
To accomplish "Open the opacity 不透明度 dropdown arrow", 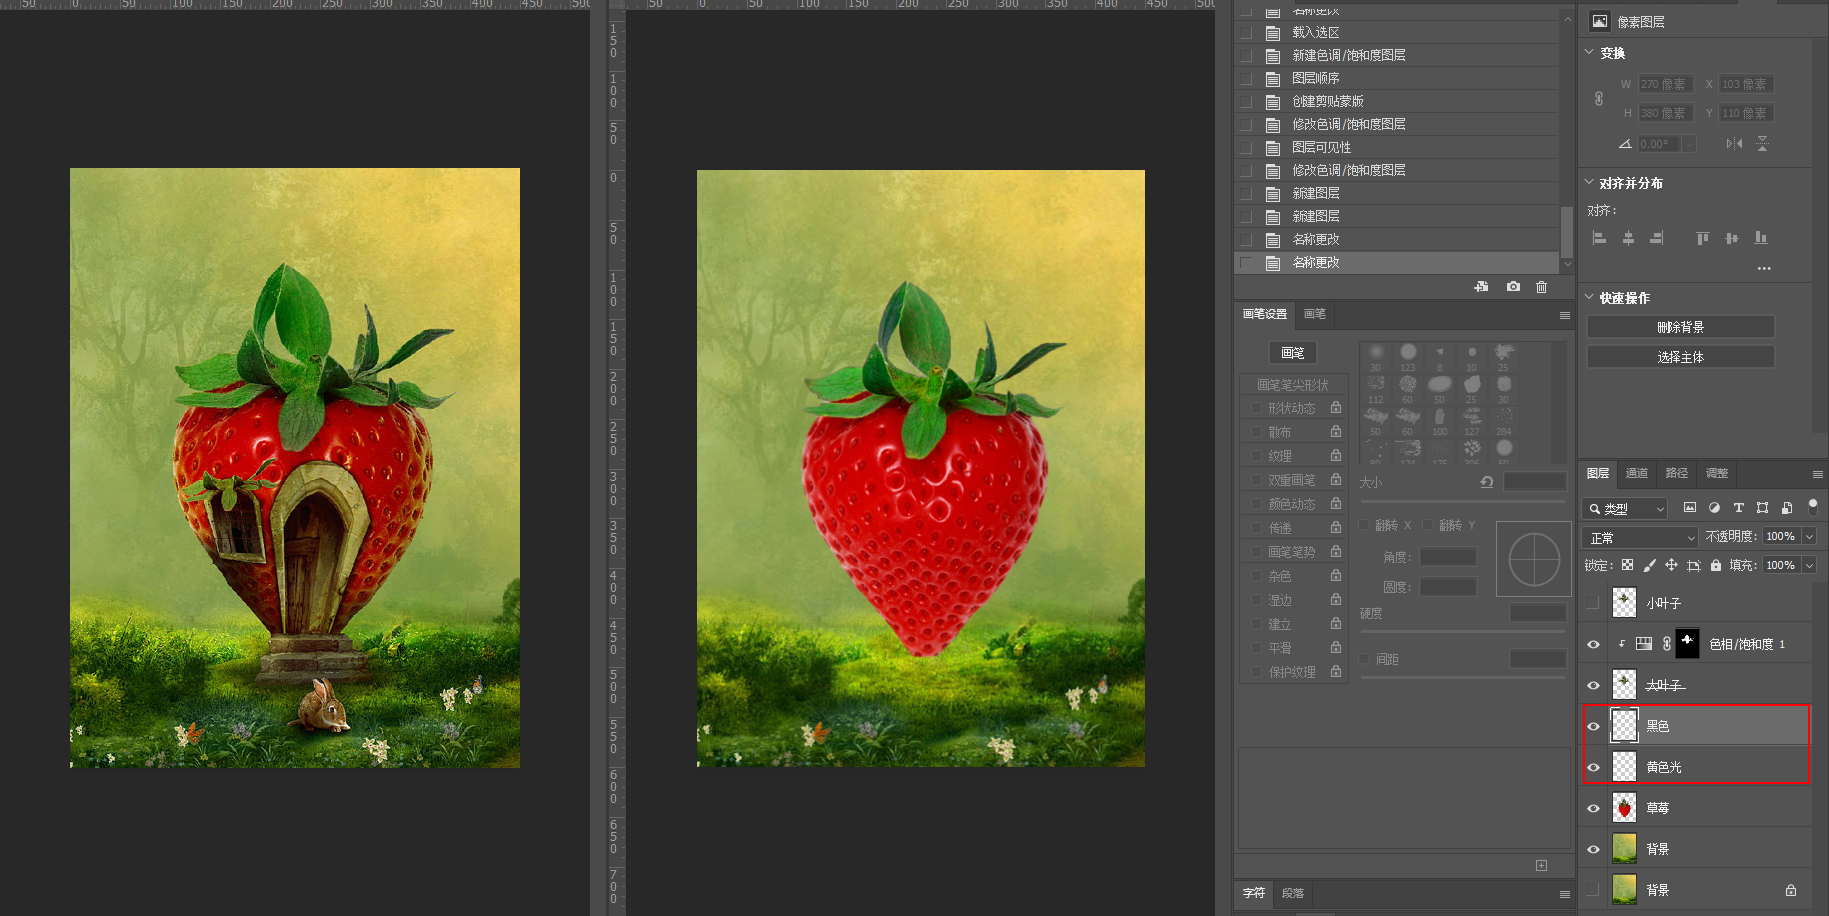I will point(1809,537).
